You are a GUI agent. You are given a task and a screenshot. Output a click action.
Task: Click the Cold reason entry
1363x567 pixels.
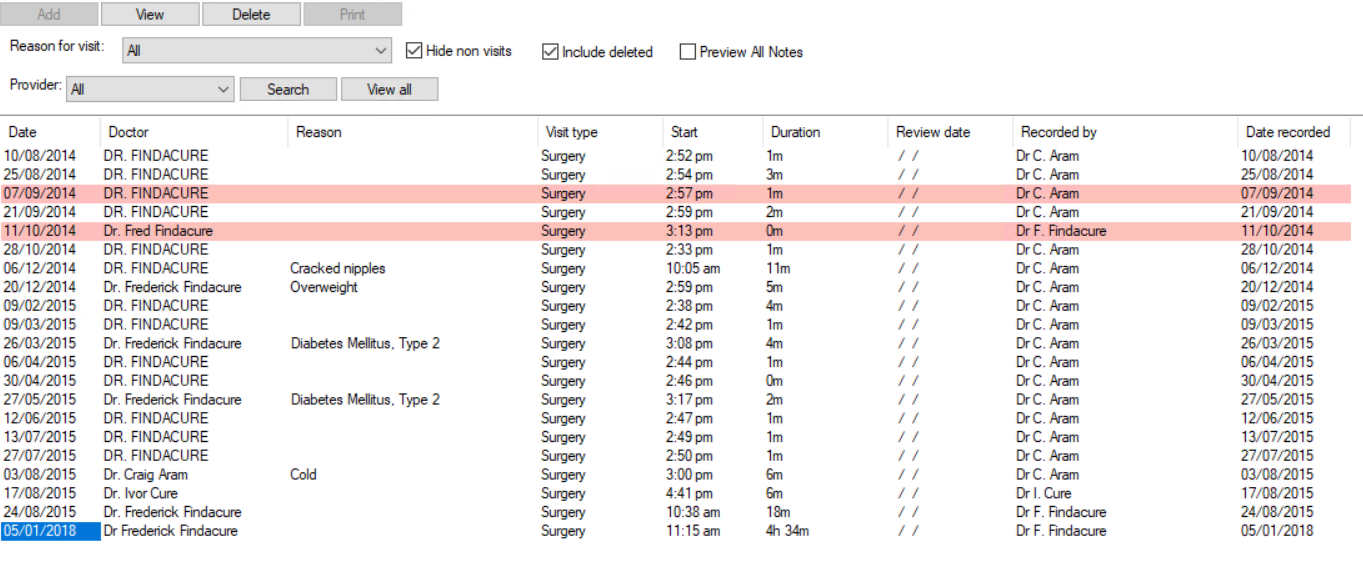pos(303,474)
